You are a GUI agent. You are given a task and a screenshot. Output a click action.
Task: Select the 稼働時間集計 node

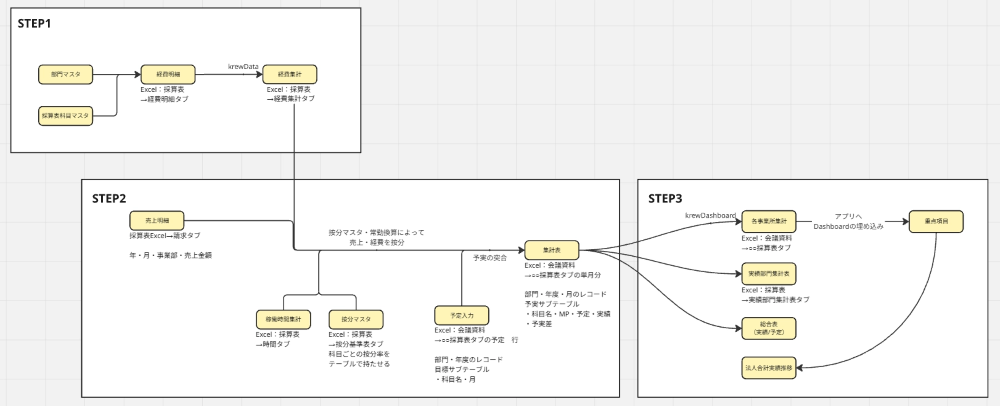coord(283,319)
